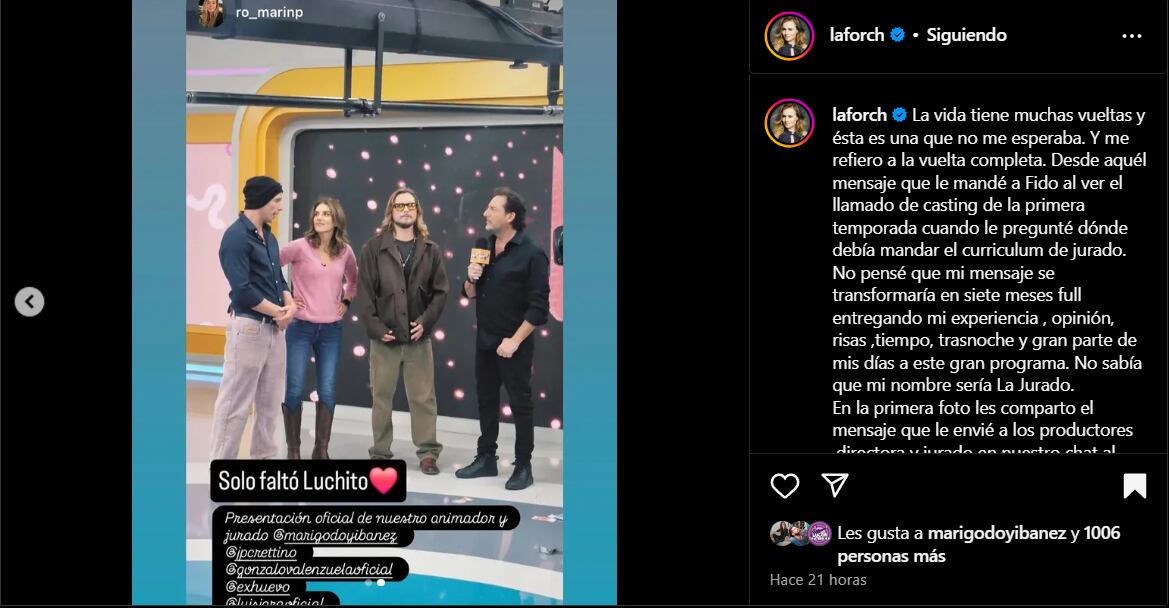
Task: Open the three-dot more options menu
Action: tap(1131, 36)
